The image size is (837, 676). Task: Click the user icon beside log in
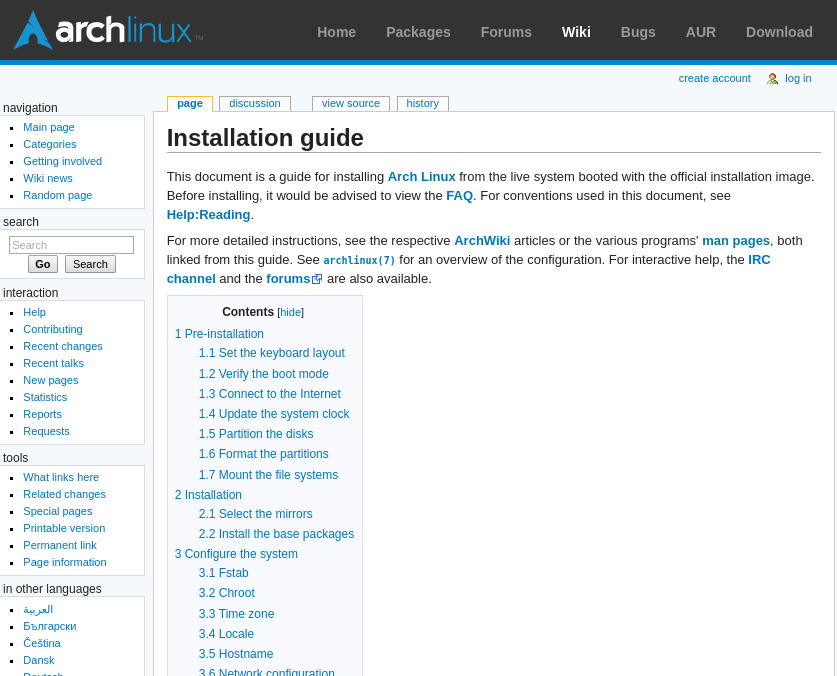click(x=772, y=78)
